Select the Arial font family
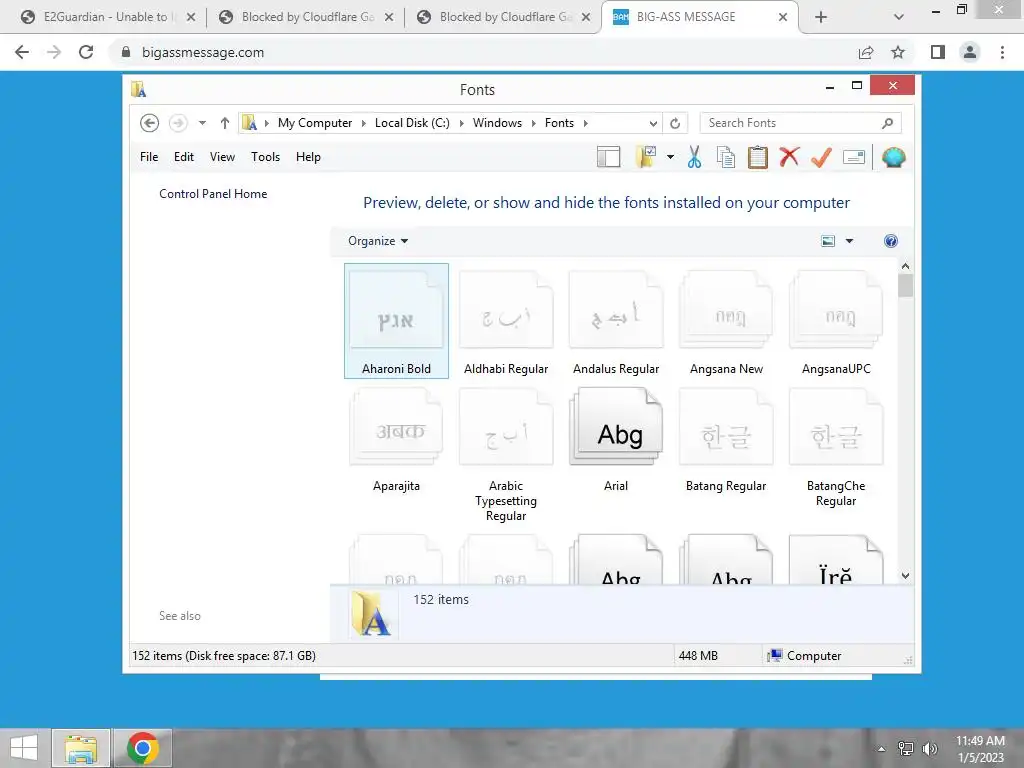The width and height of the screenshot is (1024, 768). 616,439
